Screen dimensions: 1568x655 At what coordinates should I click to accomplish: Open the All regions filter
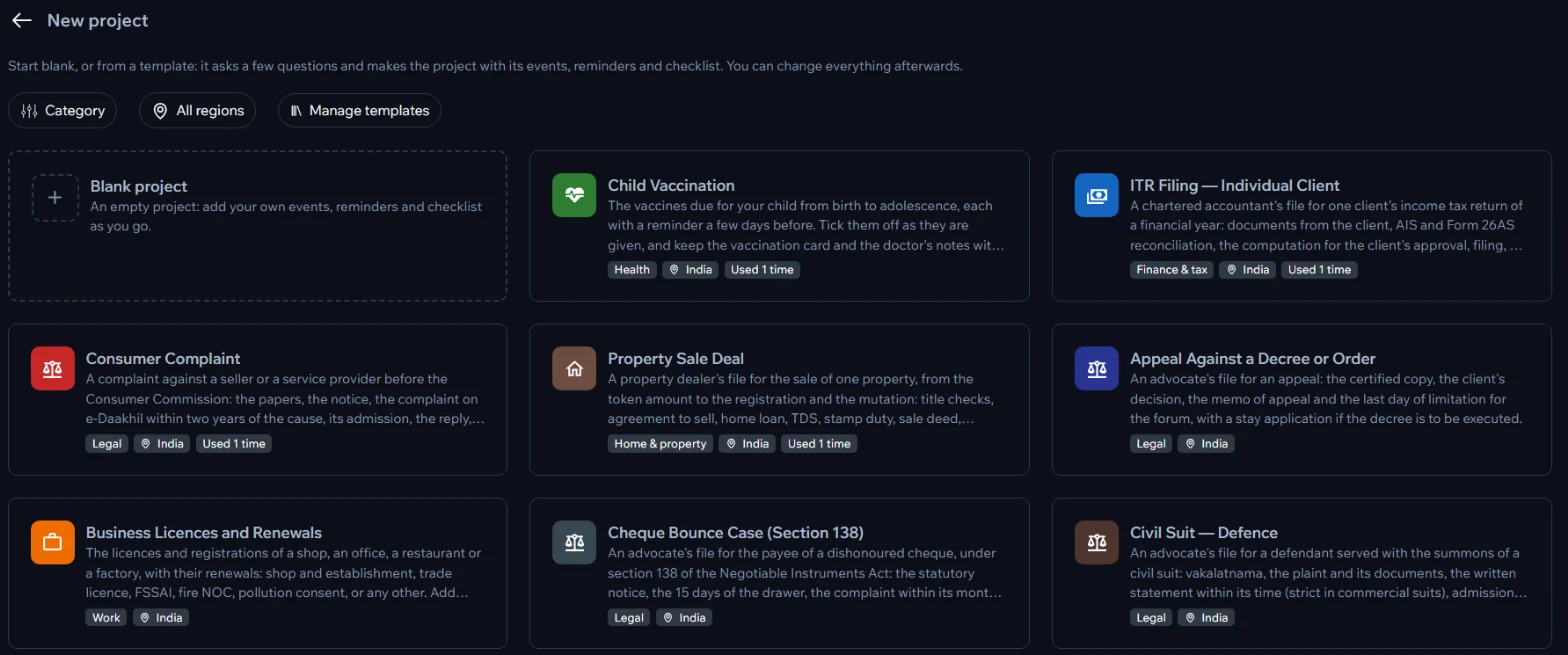tap(197, 111)
